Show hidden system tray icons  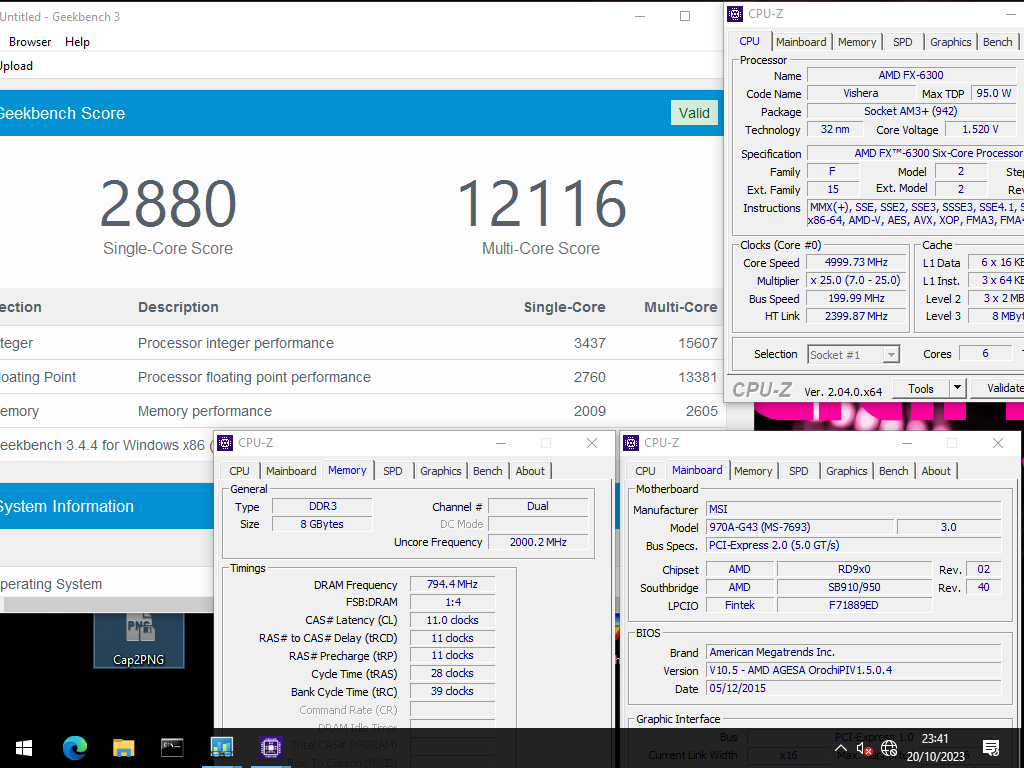(841, 748)
